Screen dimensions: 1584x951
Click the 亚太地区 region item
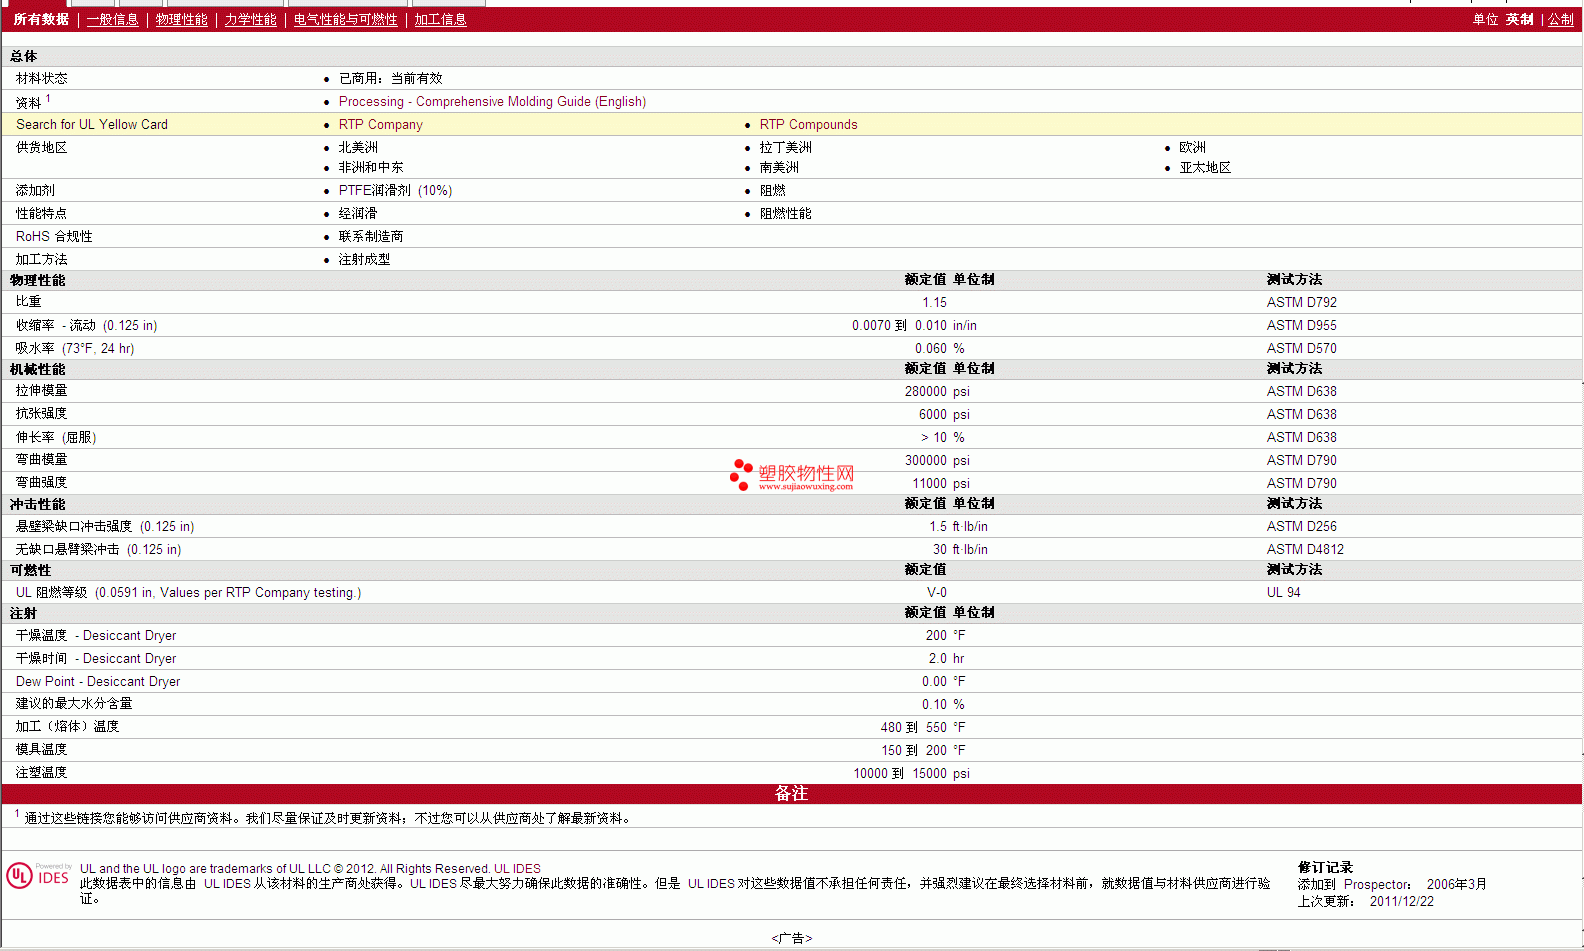point(1204,167)
